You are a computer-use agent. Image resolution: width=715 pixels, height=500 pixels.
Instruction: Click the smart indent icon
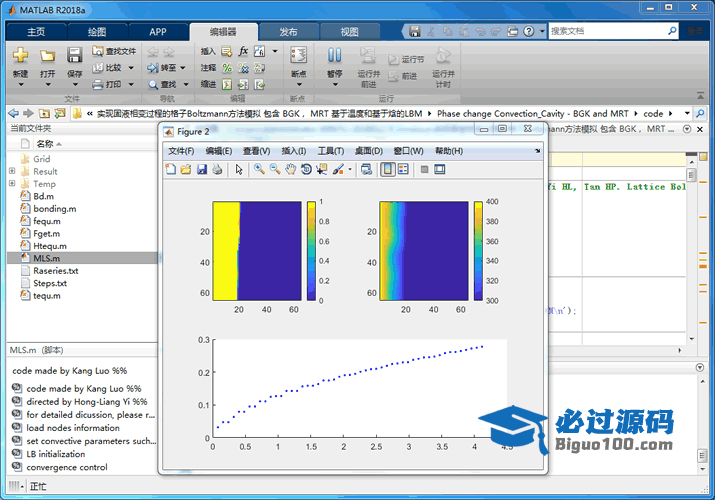pyautogui.click(x=227, y=84)
